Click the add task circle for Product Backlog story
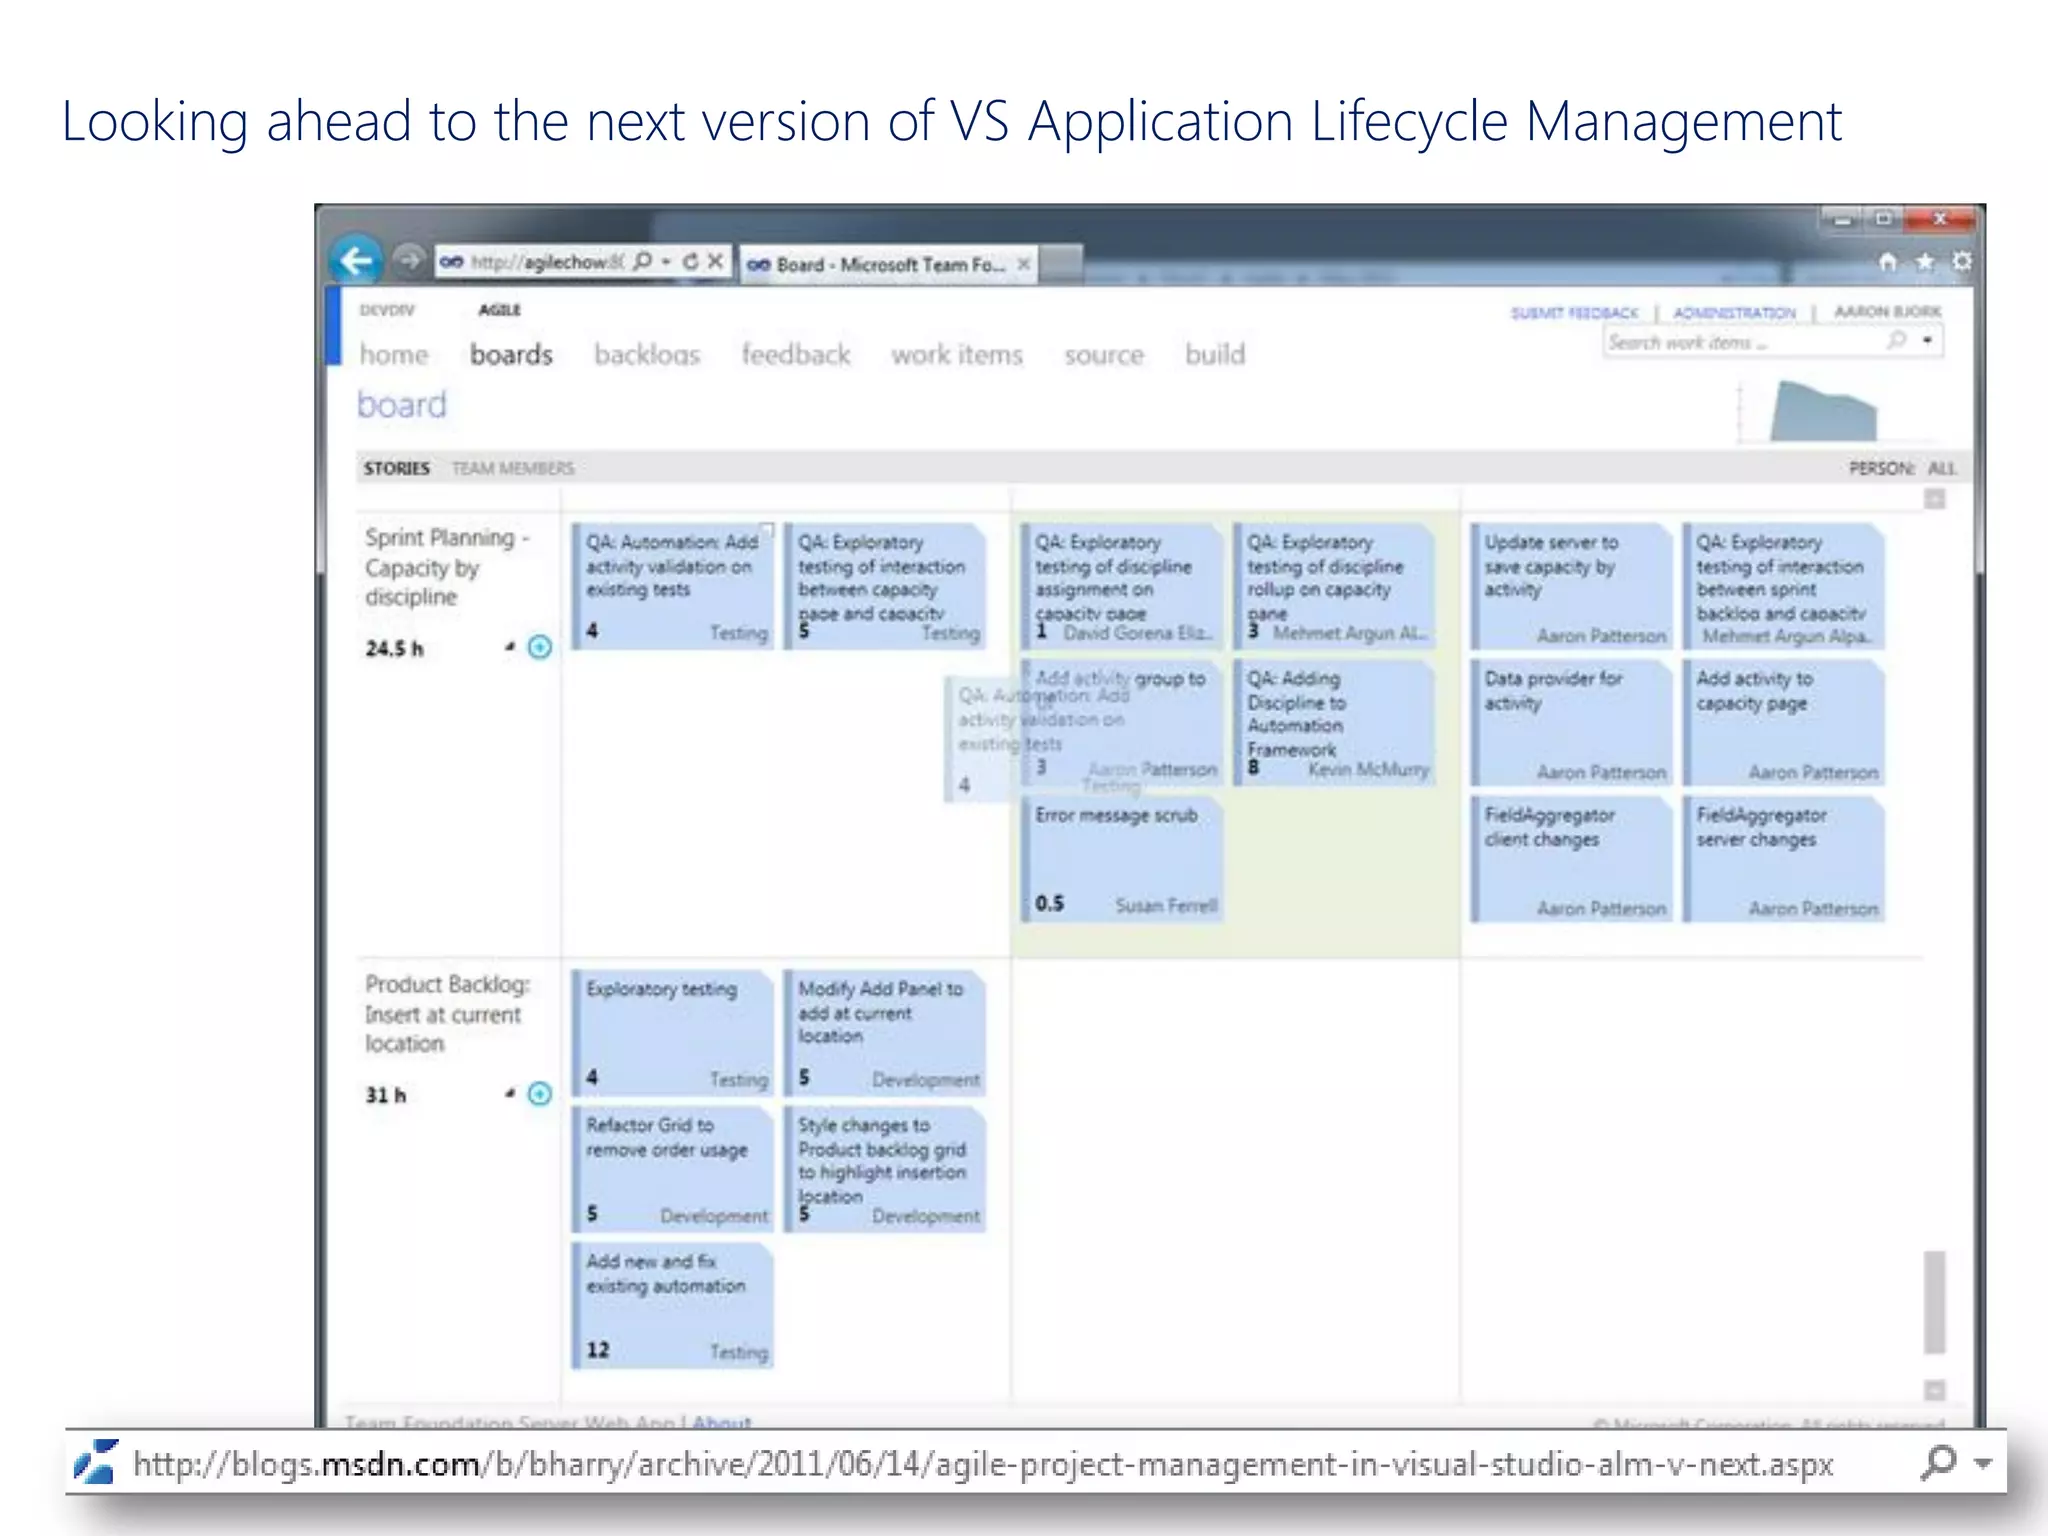The height and width of the screenshot is (1536, 2048). coord(540,1094)
